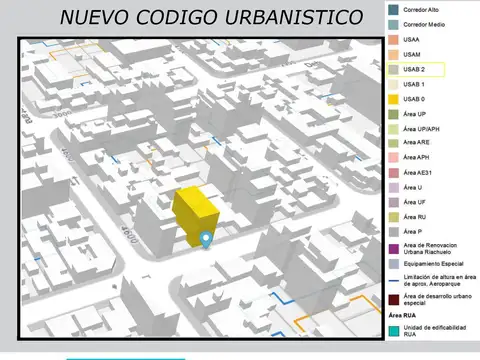Click 'Área de desarrollo urbano especial' label
Screen dimensions: 480x360
tap(438, 299)
